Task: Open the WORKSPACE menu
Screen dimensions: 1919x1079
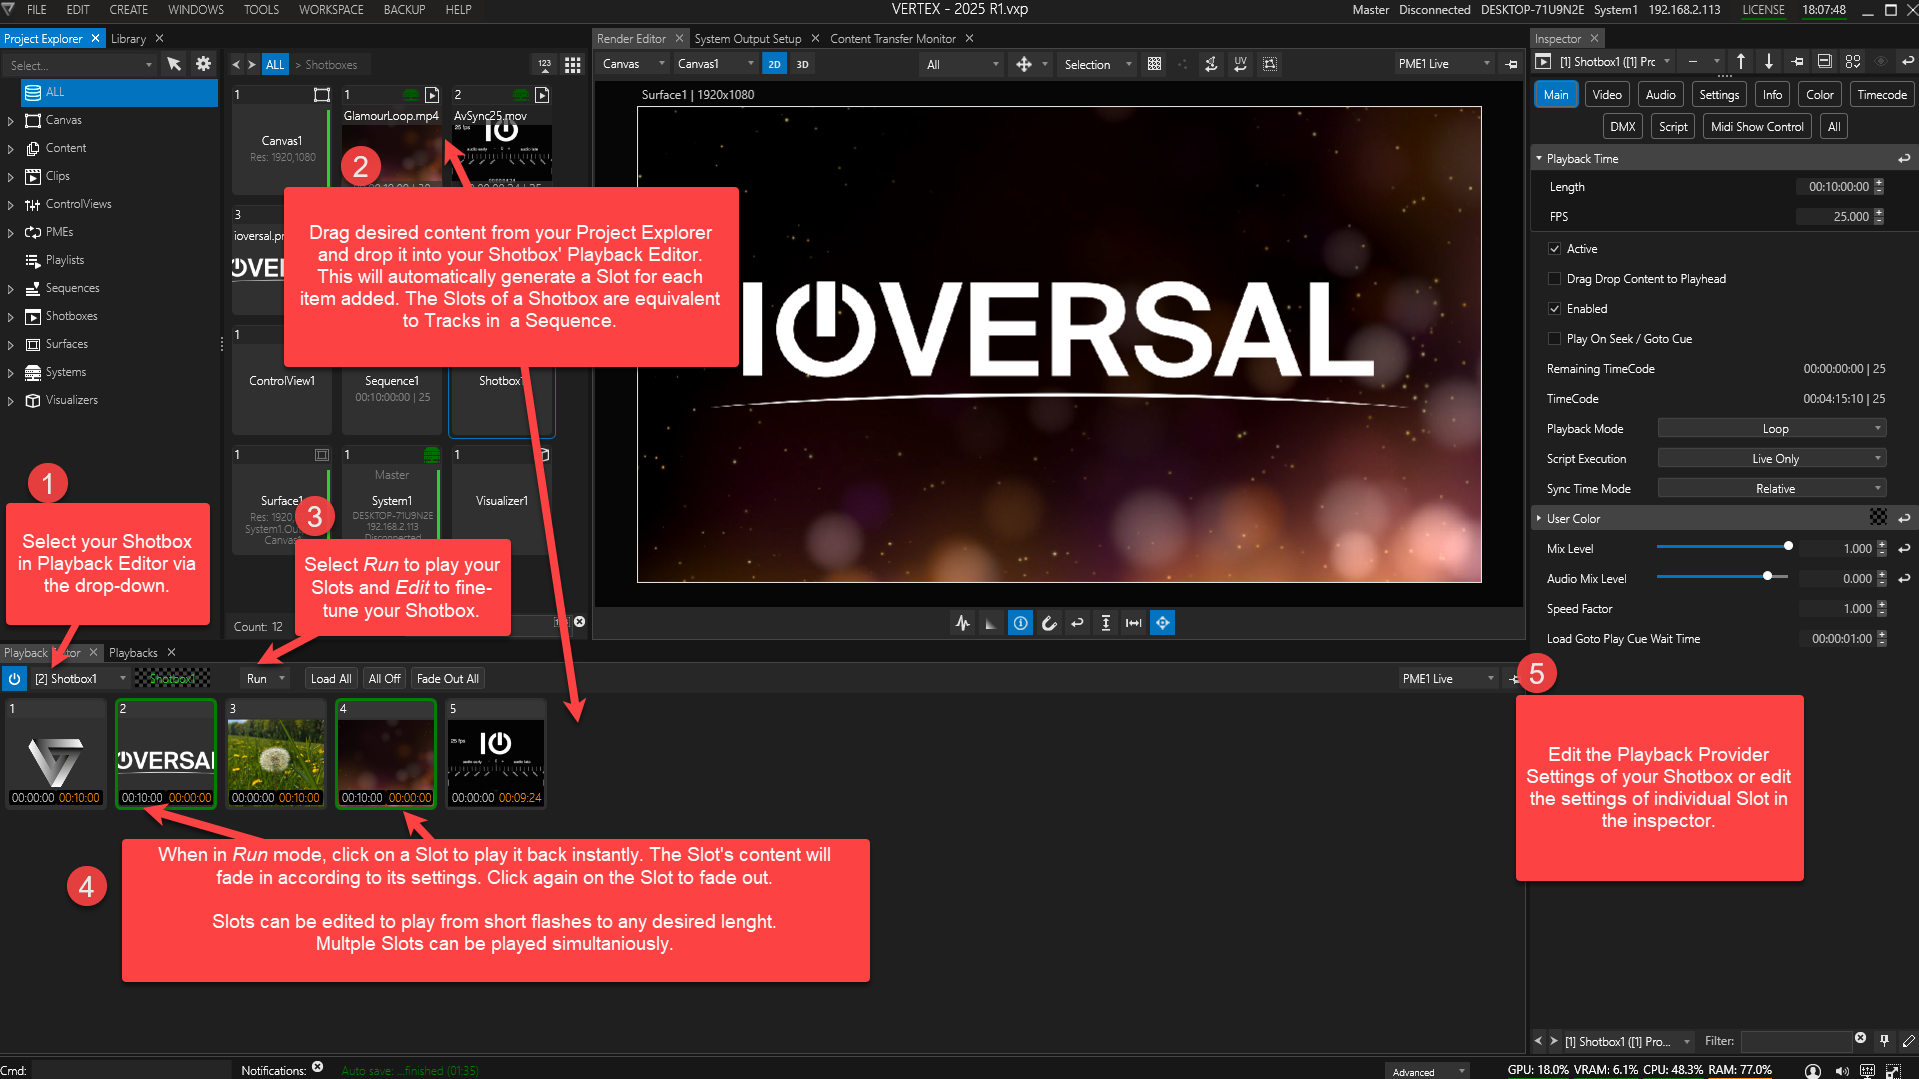Action: coord(331,10)
